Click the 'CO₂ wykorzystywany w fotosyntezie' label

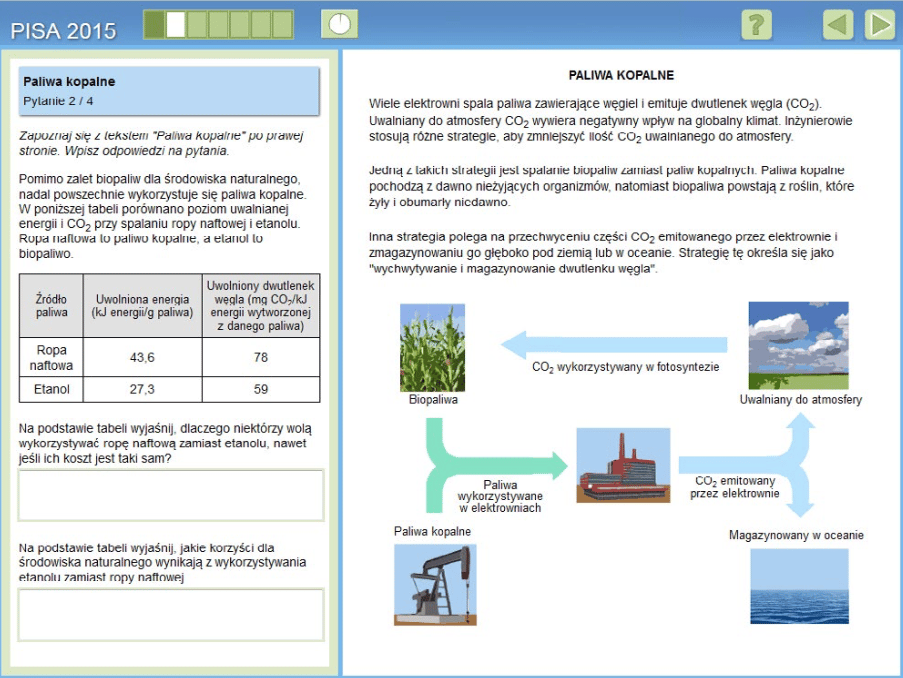[625, 367]
